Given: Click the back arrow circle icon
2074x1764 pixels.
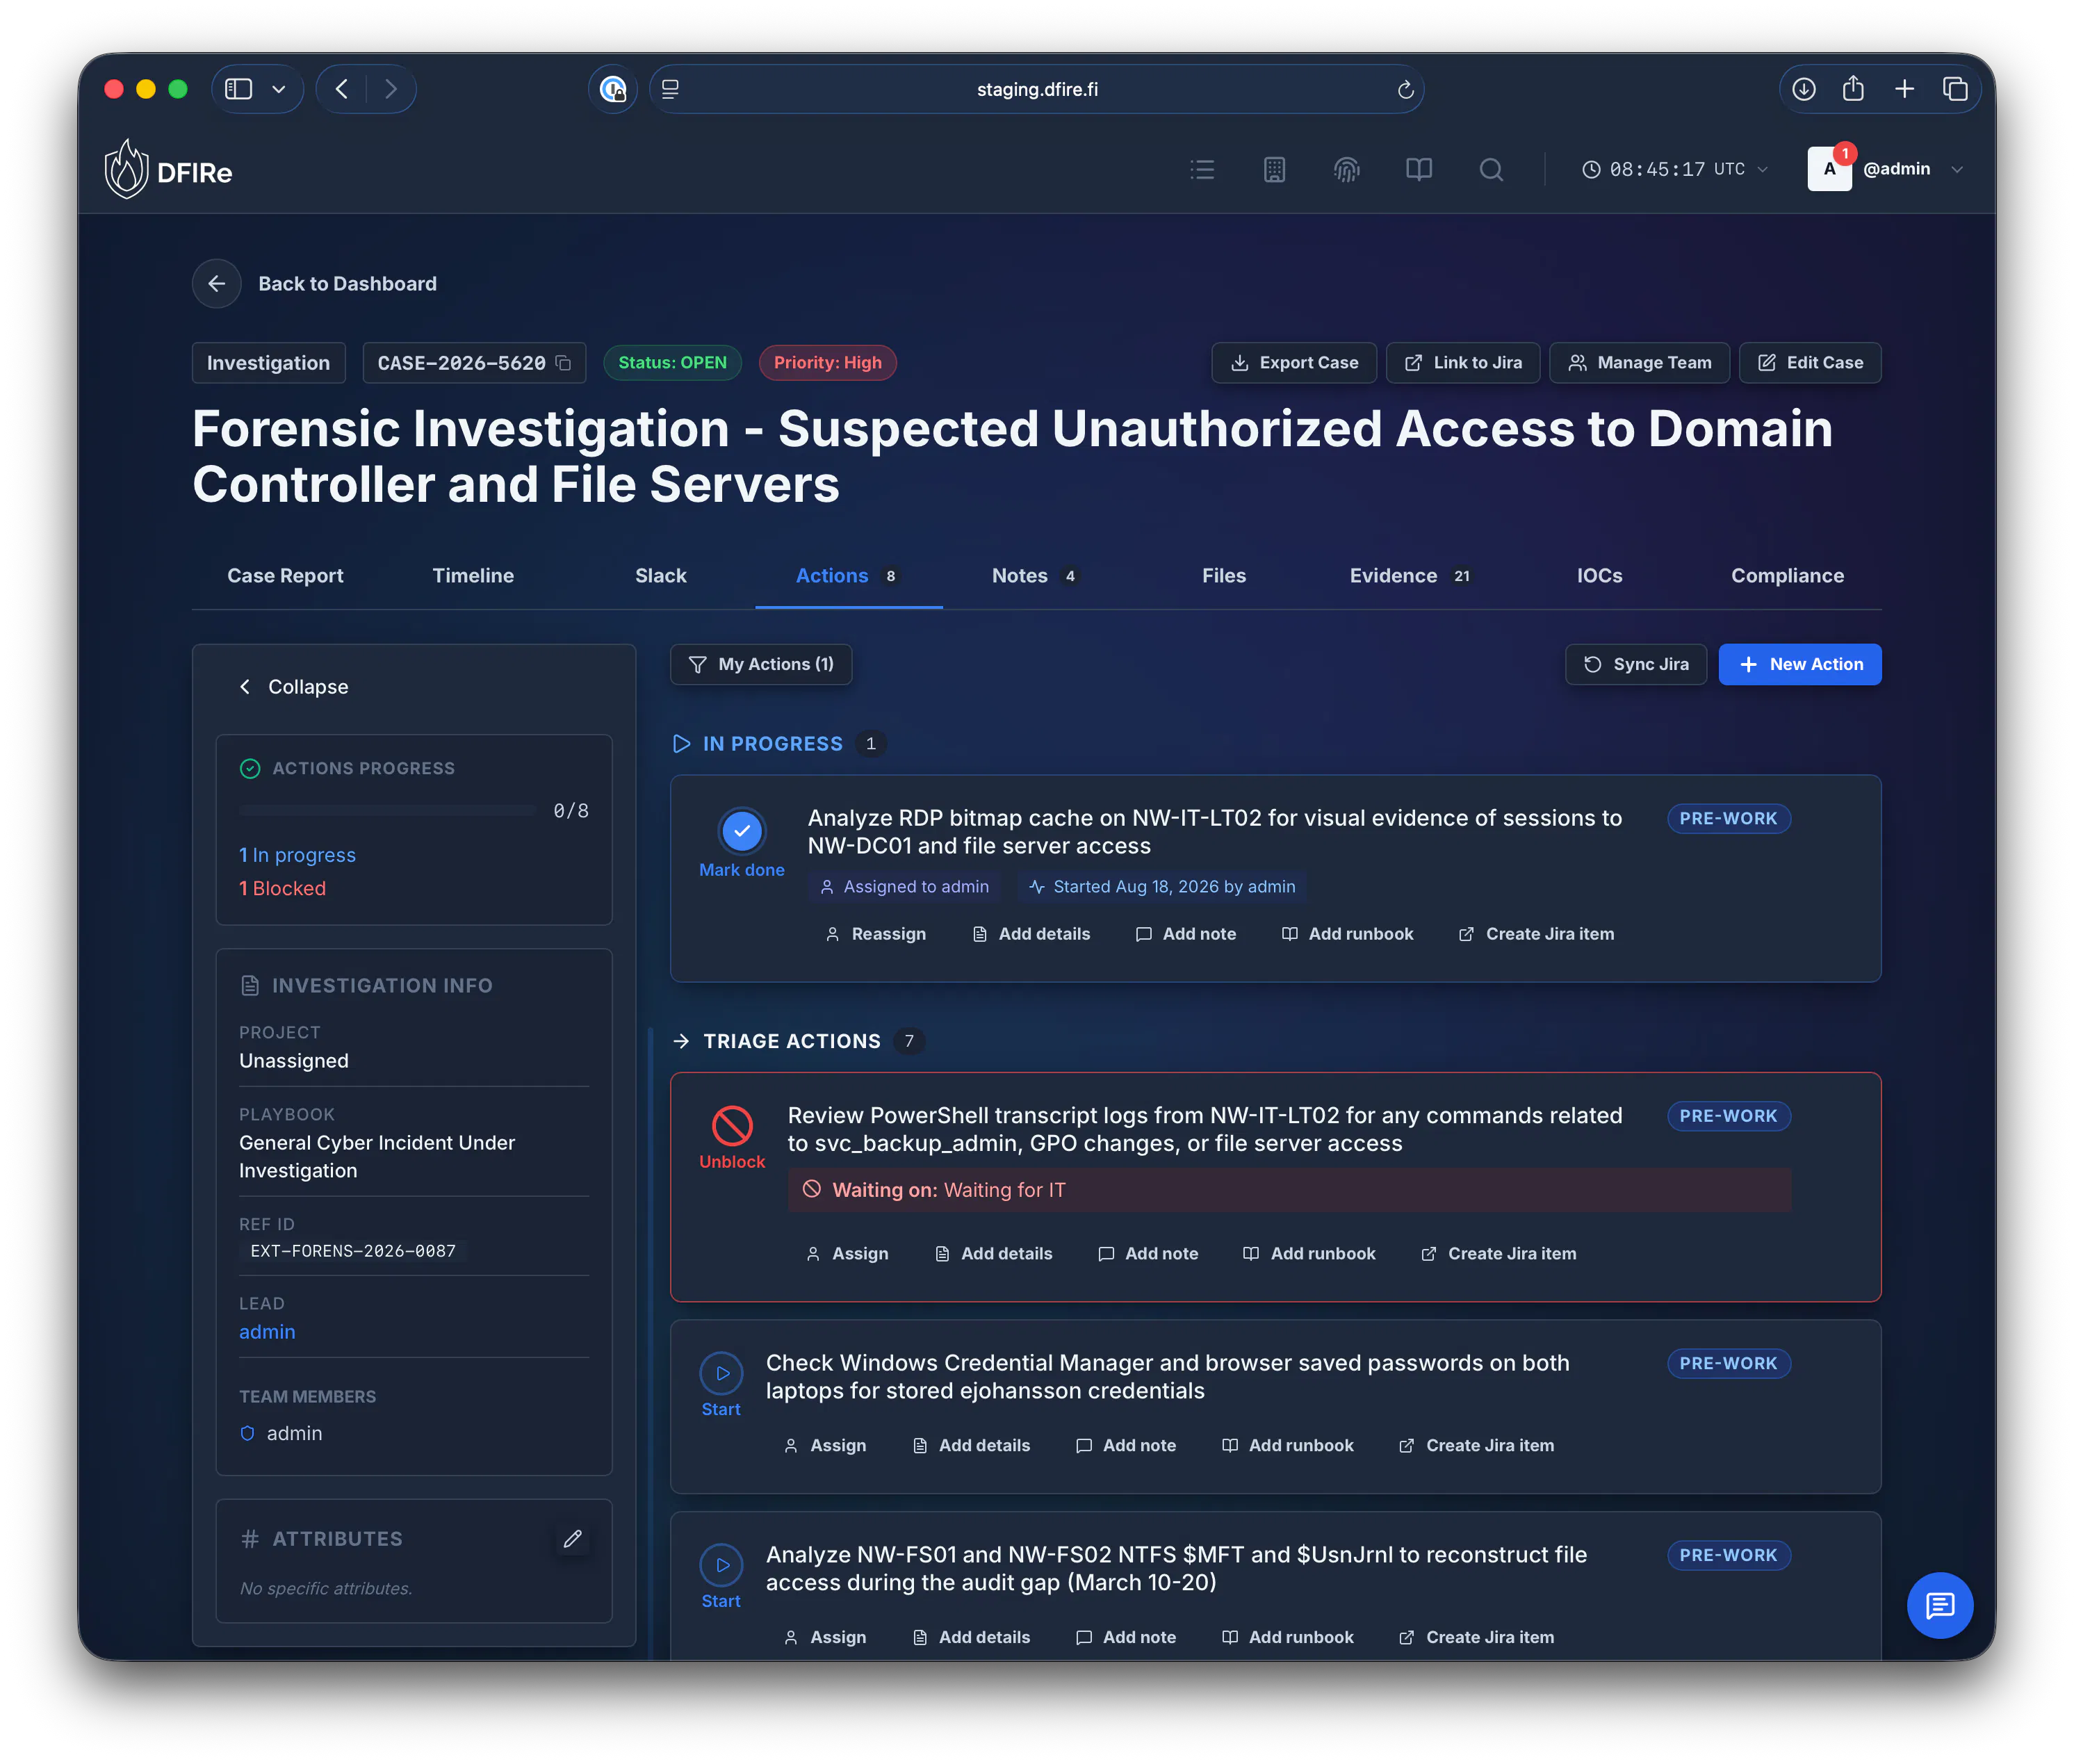Looking at the screenshot, I should point(217,284).
